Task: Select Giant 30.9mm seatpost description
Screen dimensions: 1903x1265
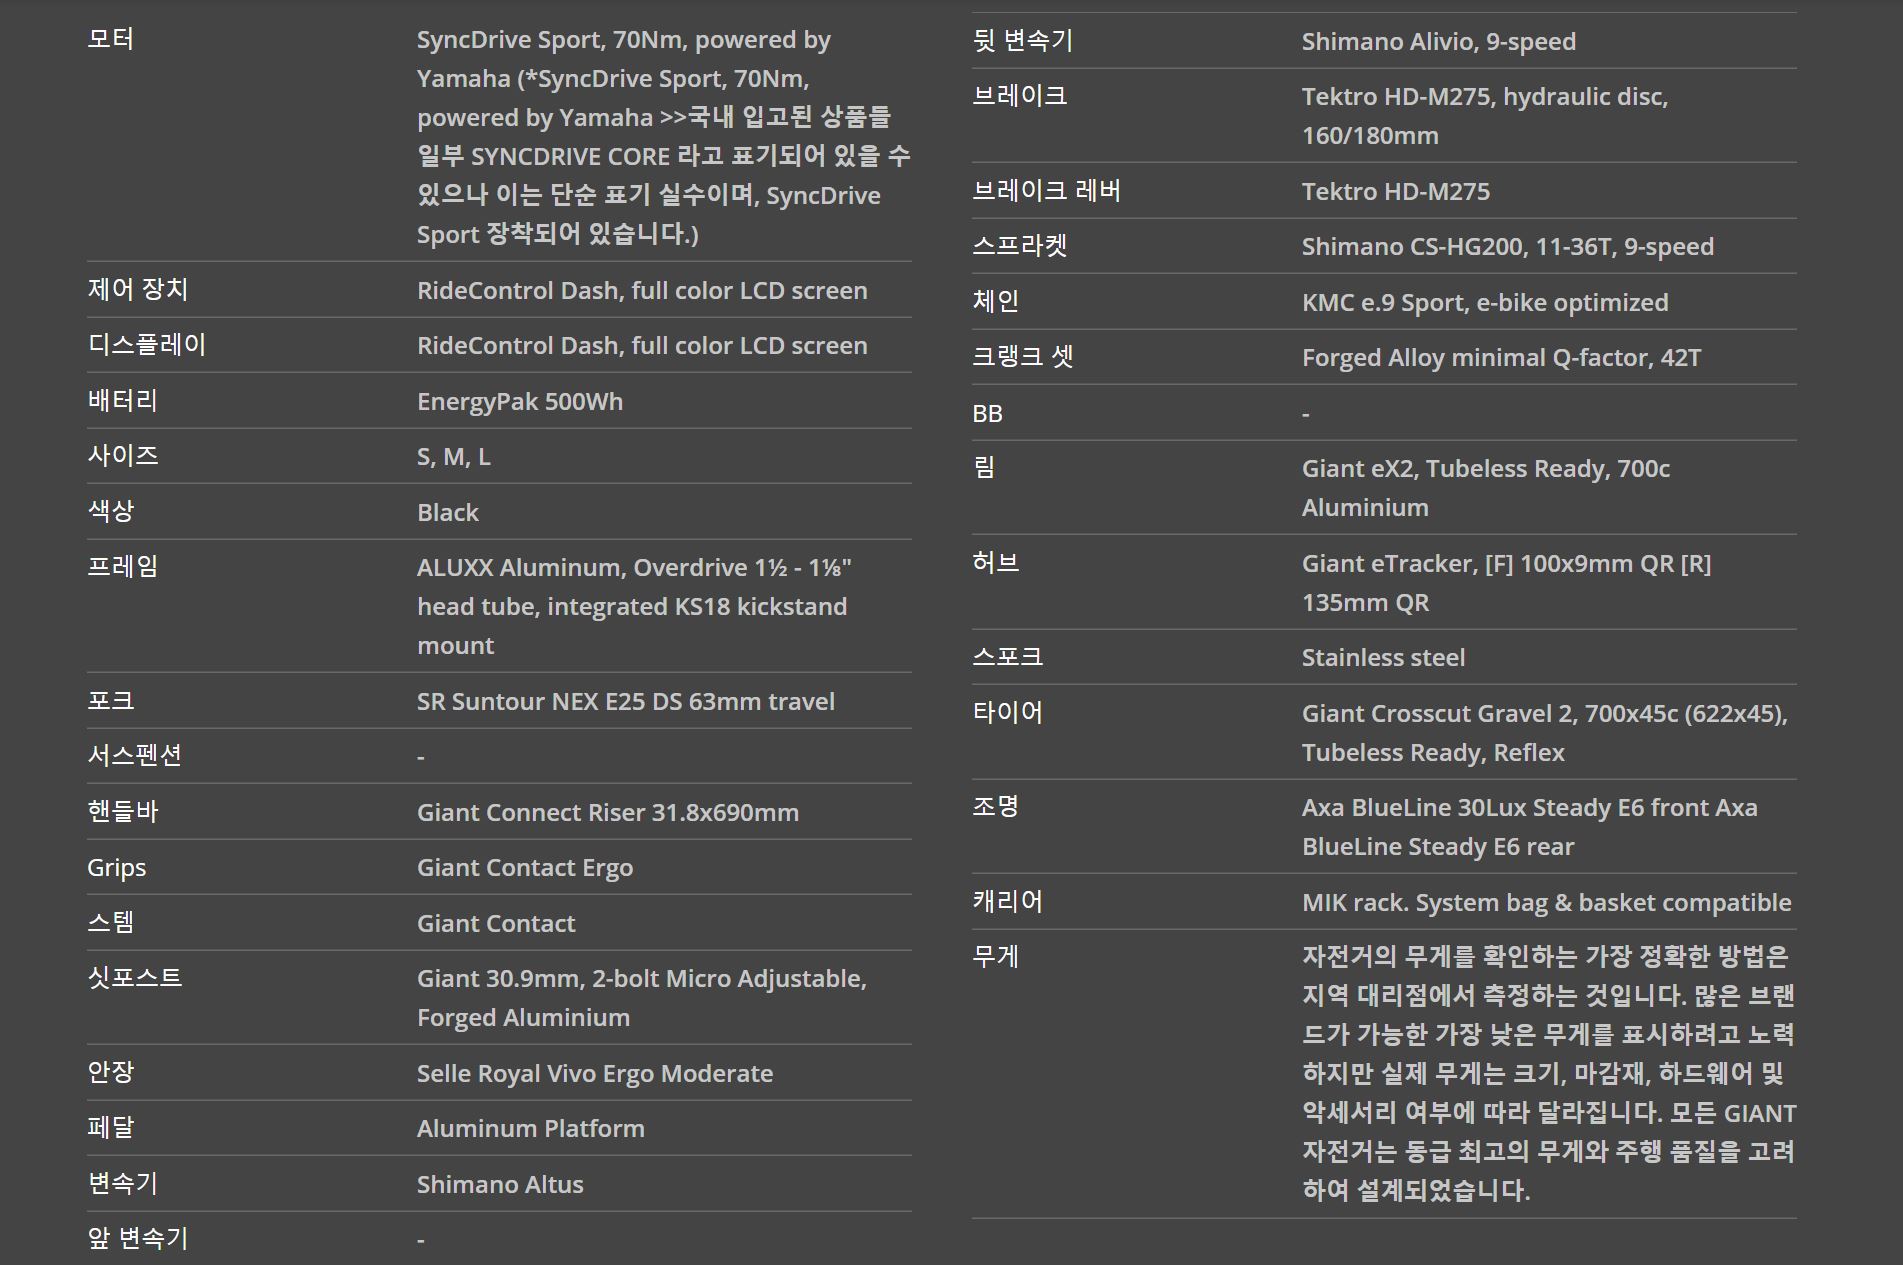Action: (x=642, y=997)
